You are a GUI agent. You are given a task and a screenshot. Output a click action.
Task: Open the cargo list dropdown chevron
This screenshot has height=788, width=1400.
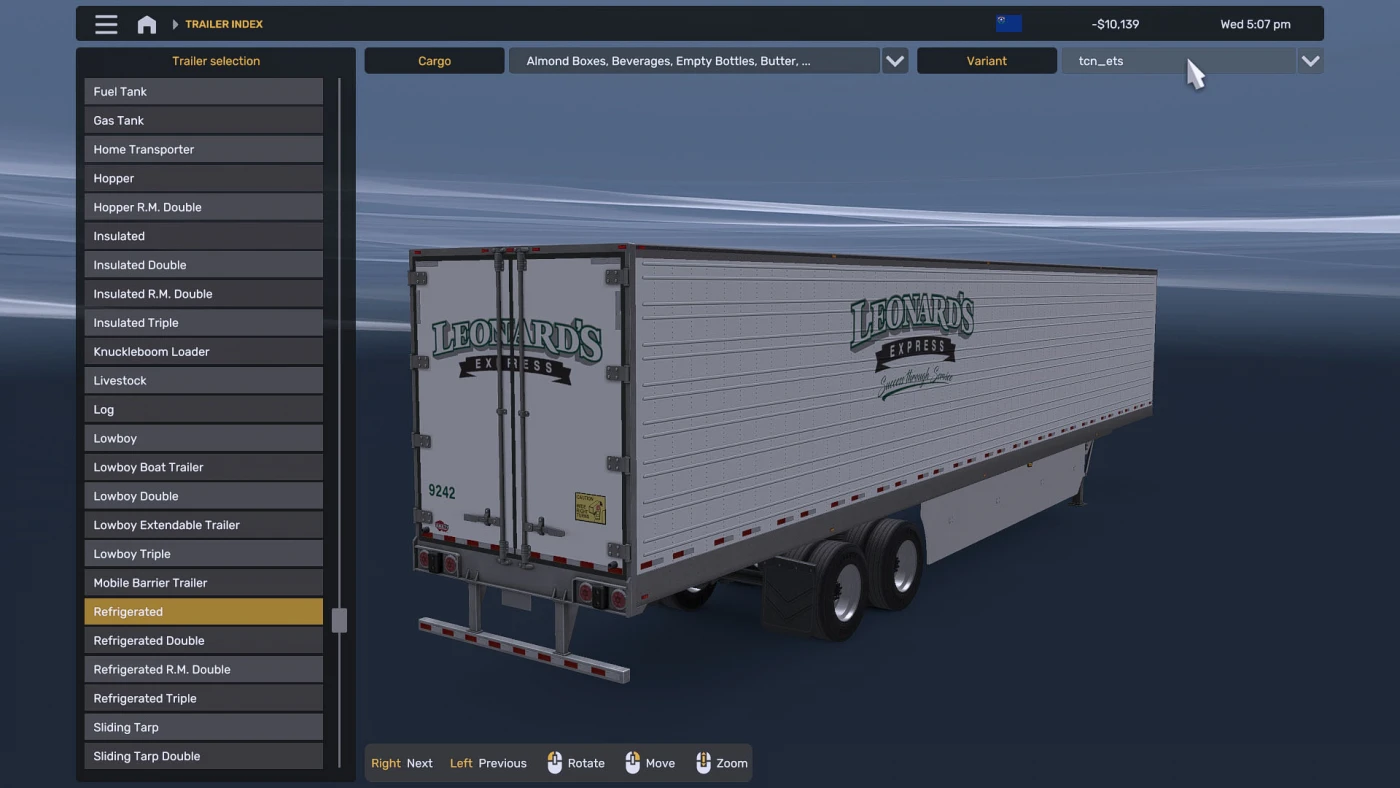[894, 60]
